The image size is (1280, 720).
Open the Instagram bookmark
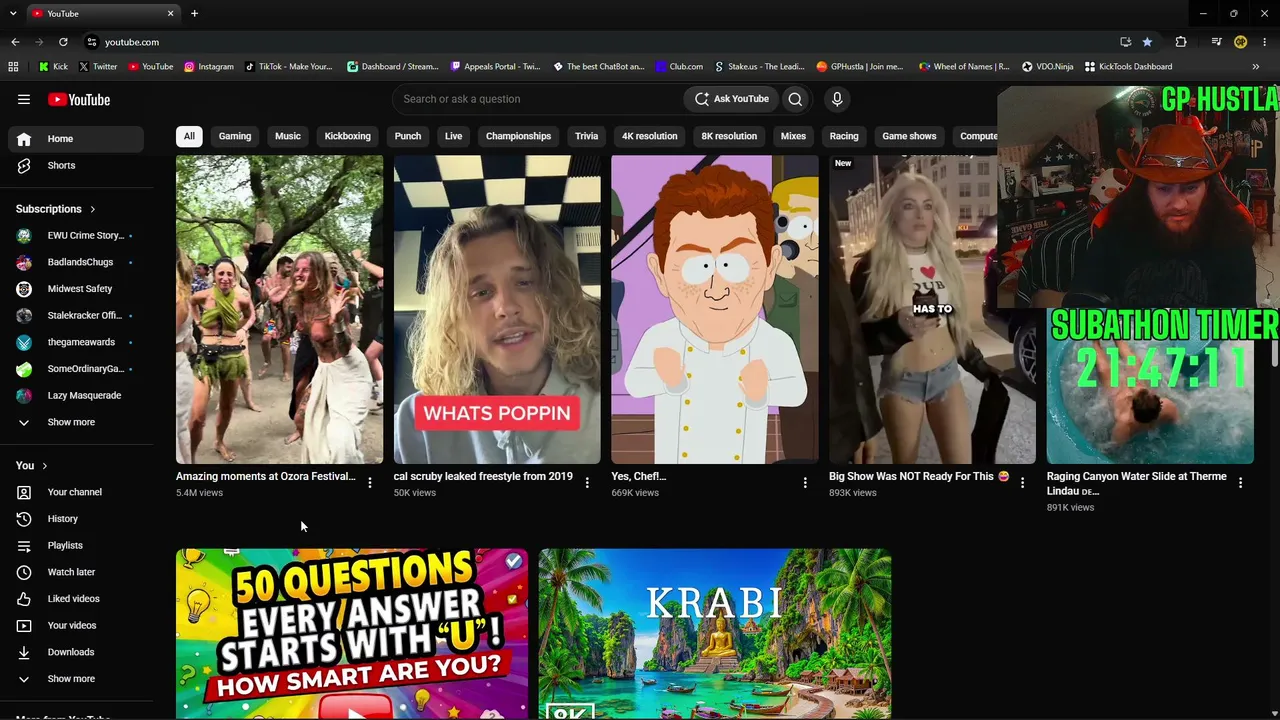coord(208,67)
